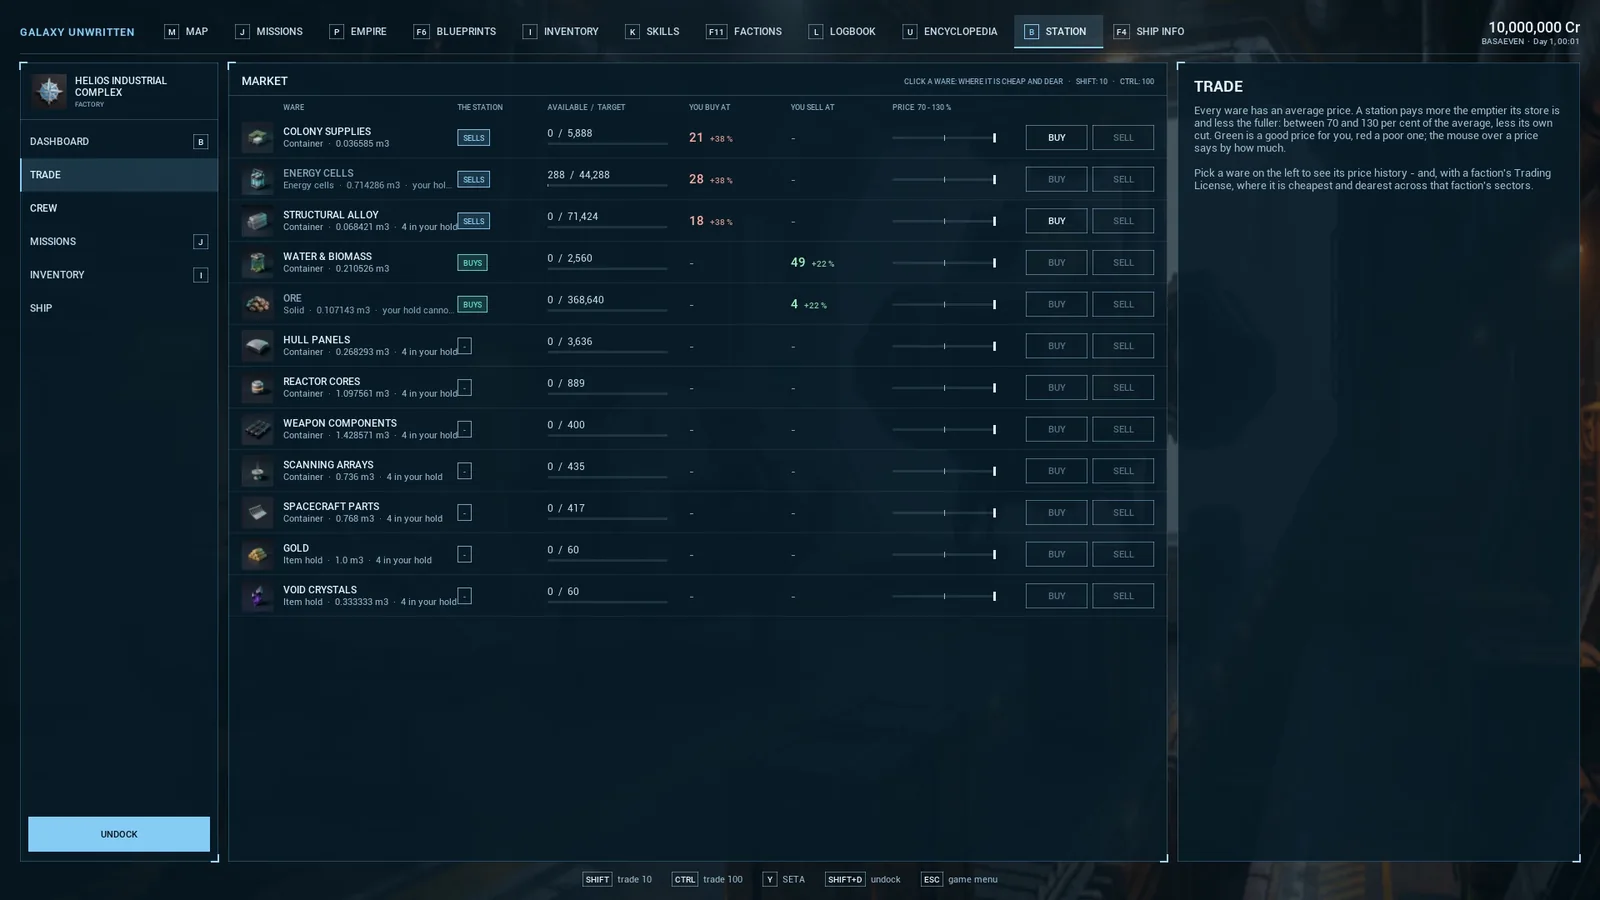Image resolution: width=1600 pixels, height=900 pixels.
Task: Click the Energy Cells ware icon
Action: 257,179
